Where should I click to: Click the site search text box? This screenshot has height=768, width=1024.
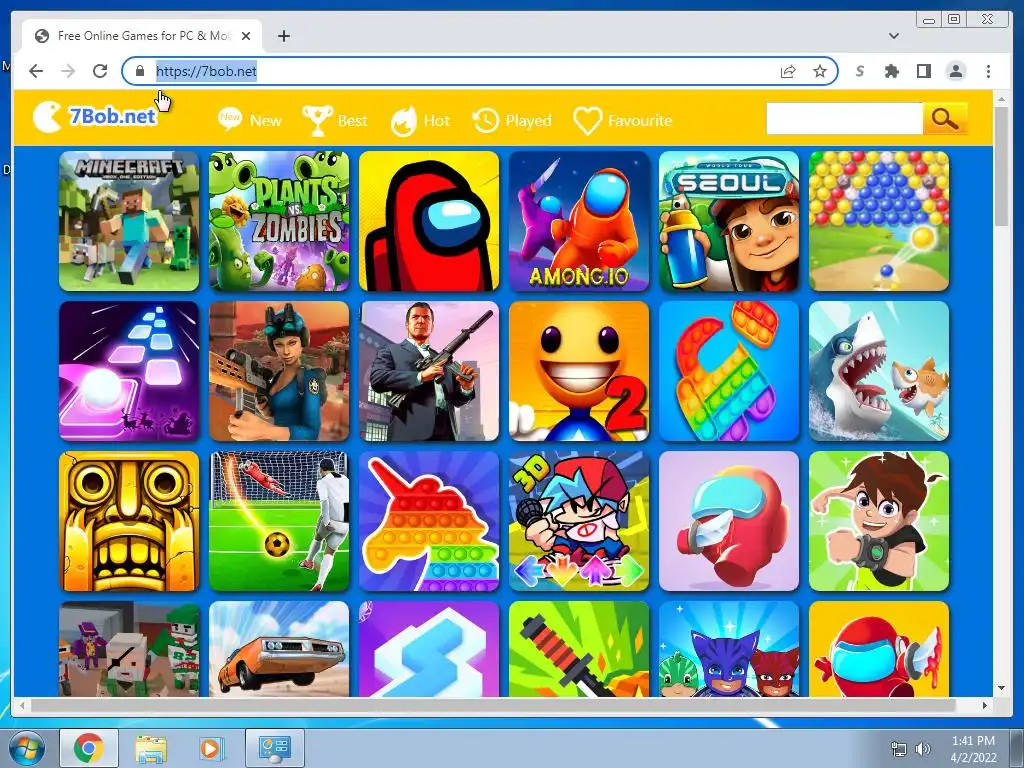pyautogui.click(x=844, y=119)
